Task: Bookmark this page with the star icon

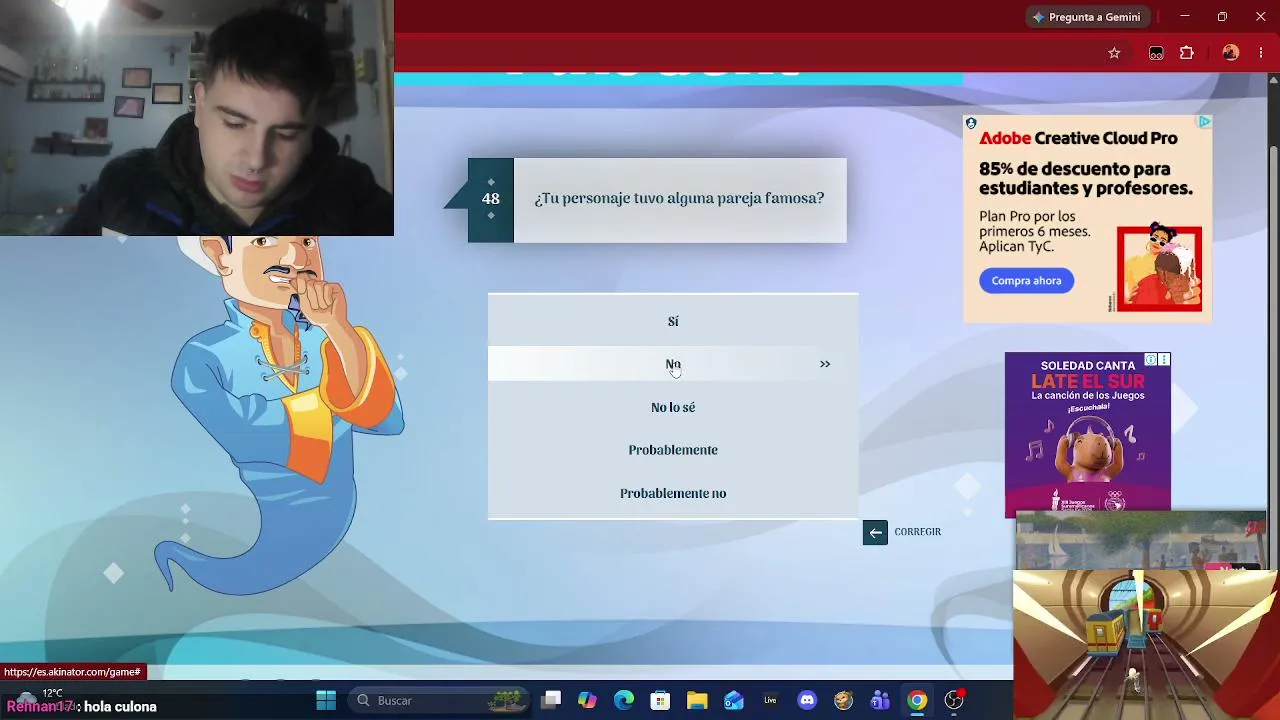Action: 1114,53
